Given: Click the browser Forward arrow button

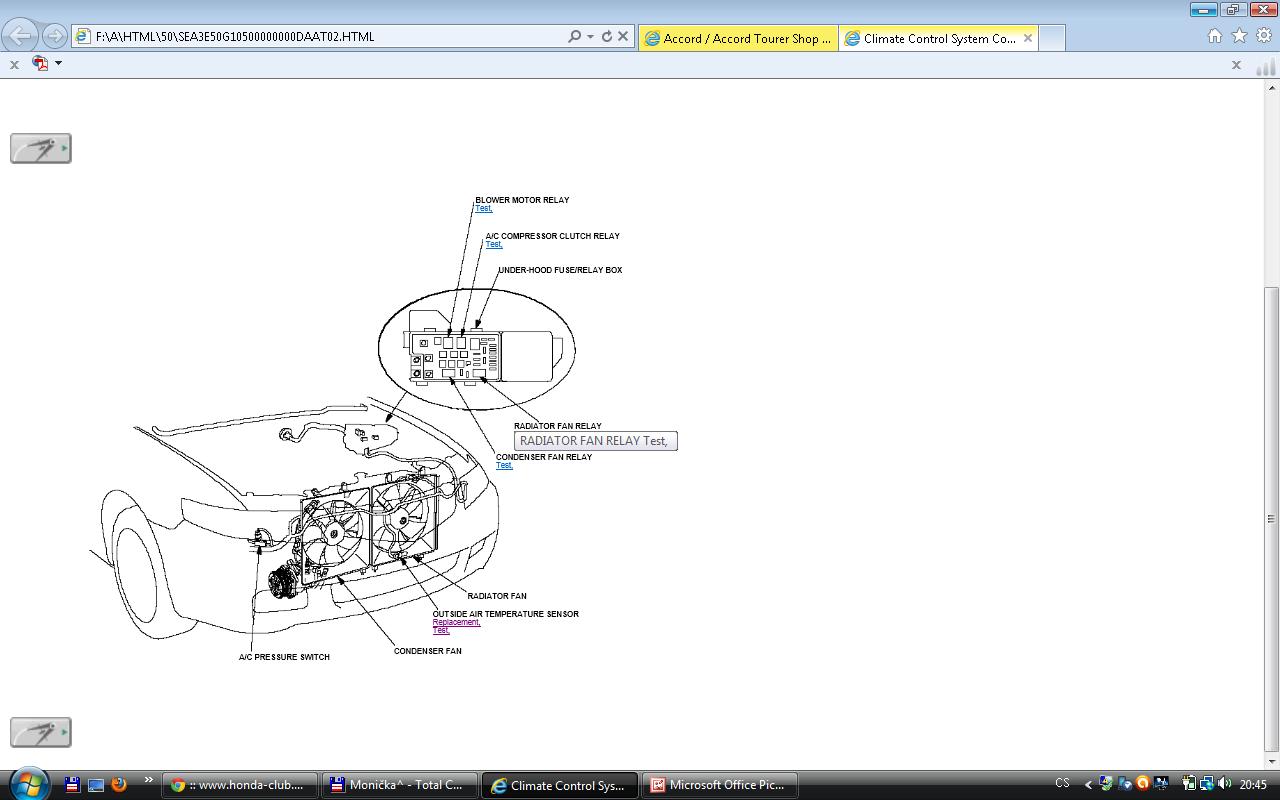Looking at the screenshot, I should tap(55, 37).
